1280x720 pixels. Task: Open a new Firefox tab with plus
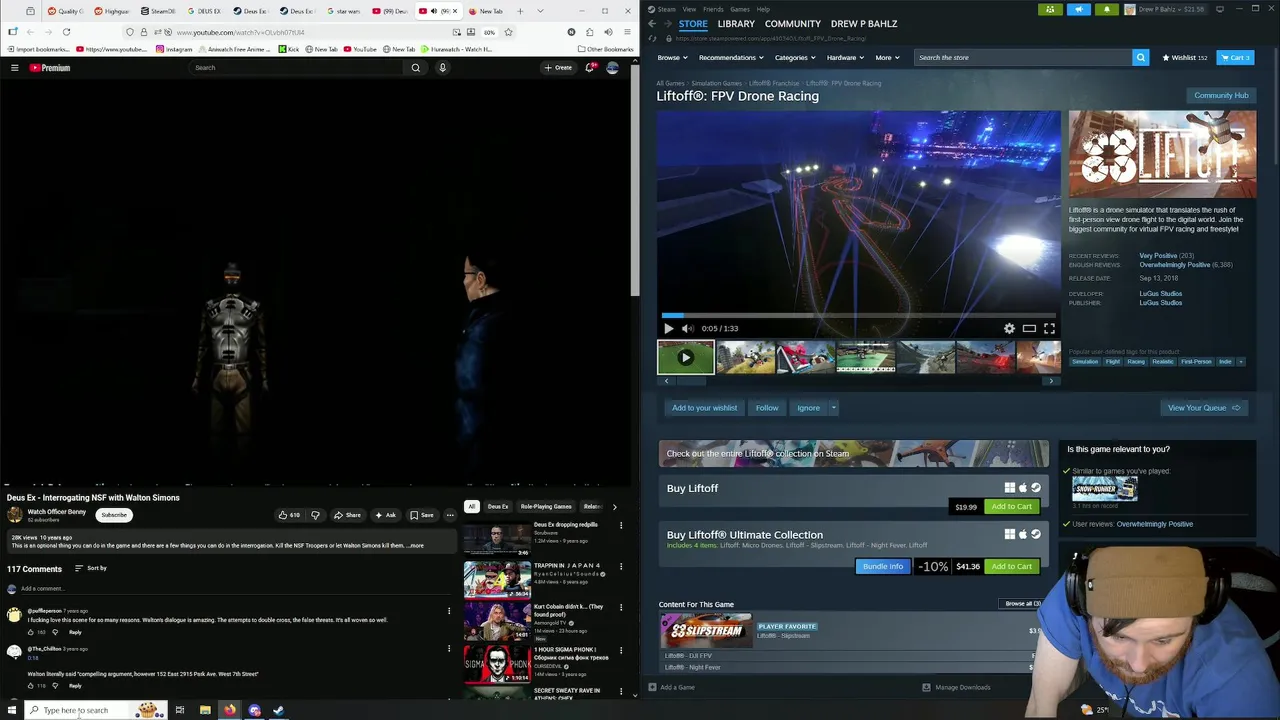(520, 11)
